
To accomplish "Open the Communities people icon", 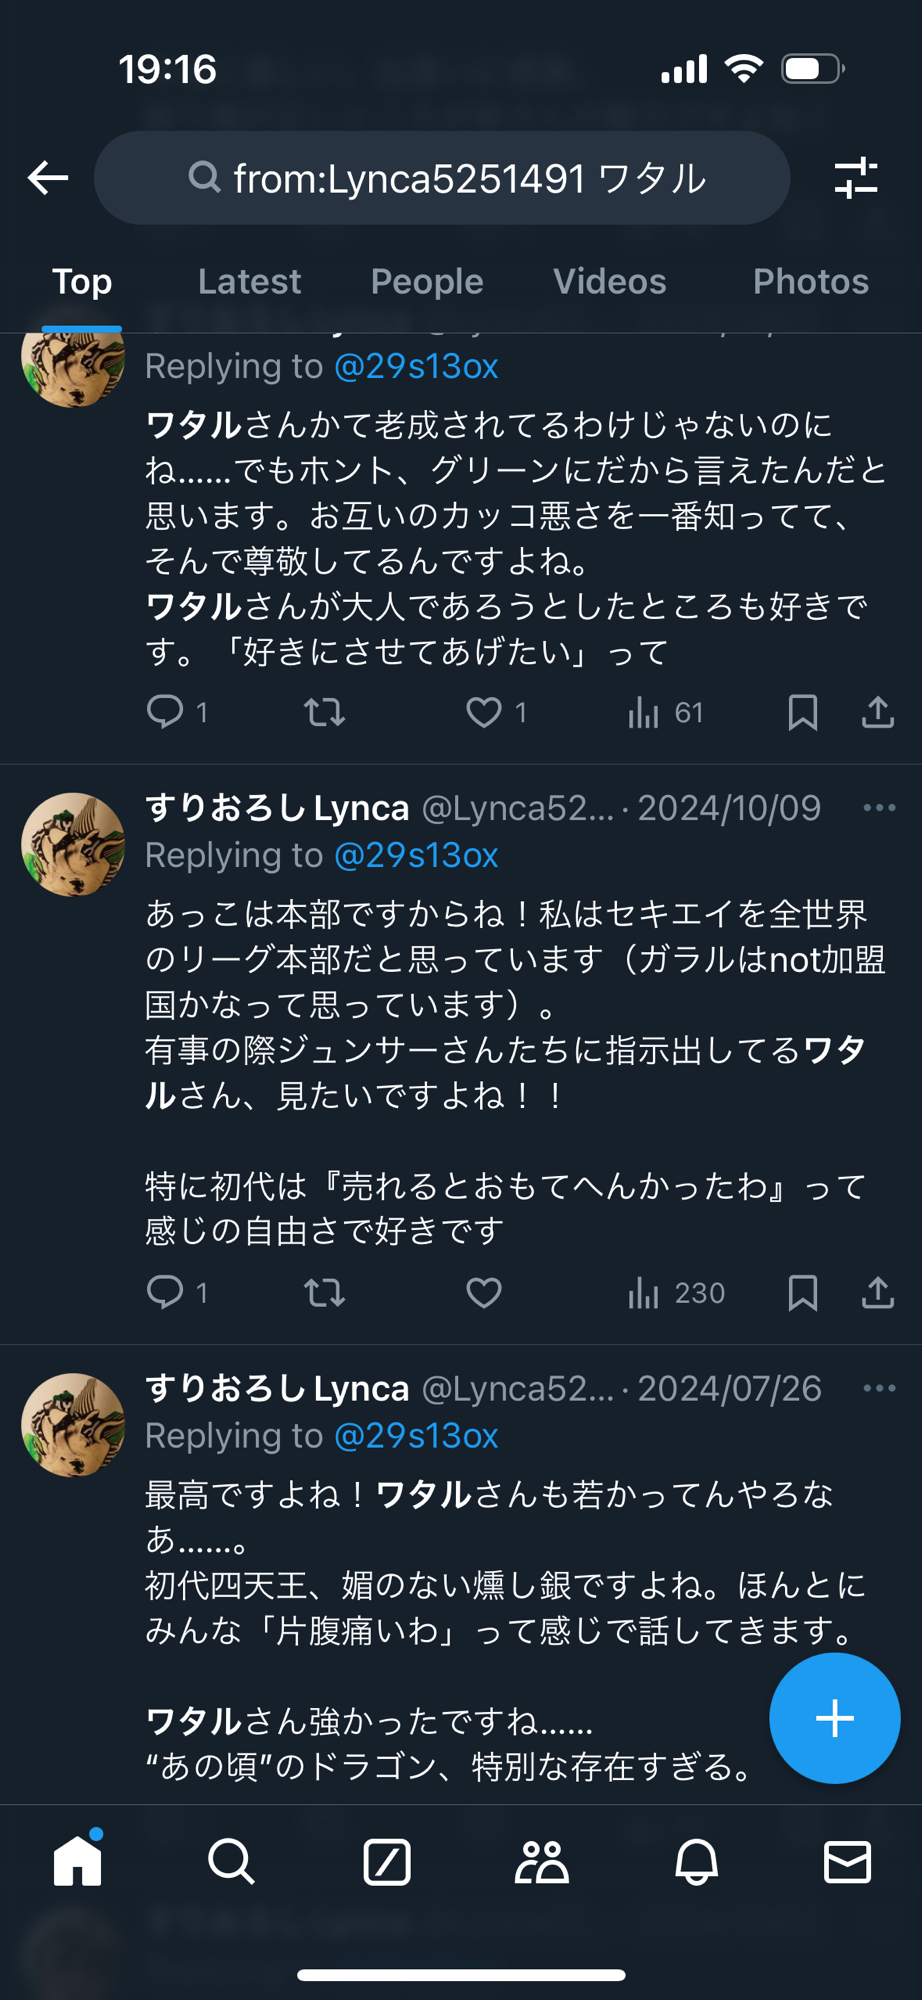I will coord(542,1862).
